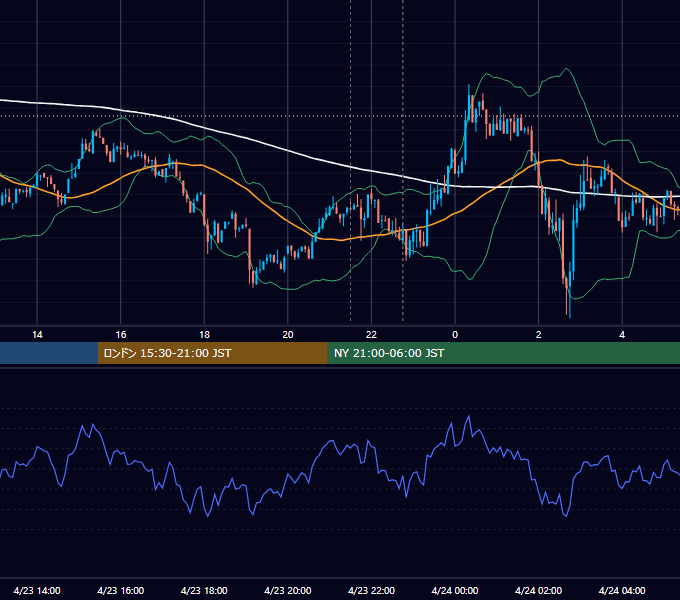Click the 4/23 22:00 label on oscillator axis
680x600 pixels.
click(x=372, y=590)
